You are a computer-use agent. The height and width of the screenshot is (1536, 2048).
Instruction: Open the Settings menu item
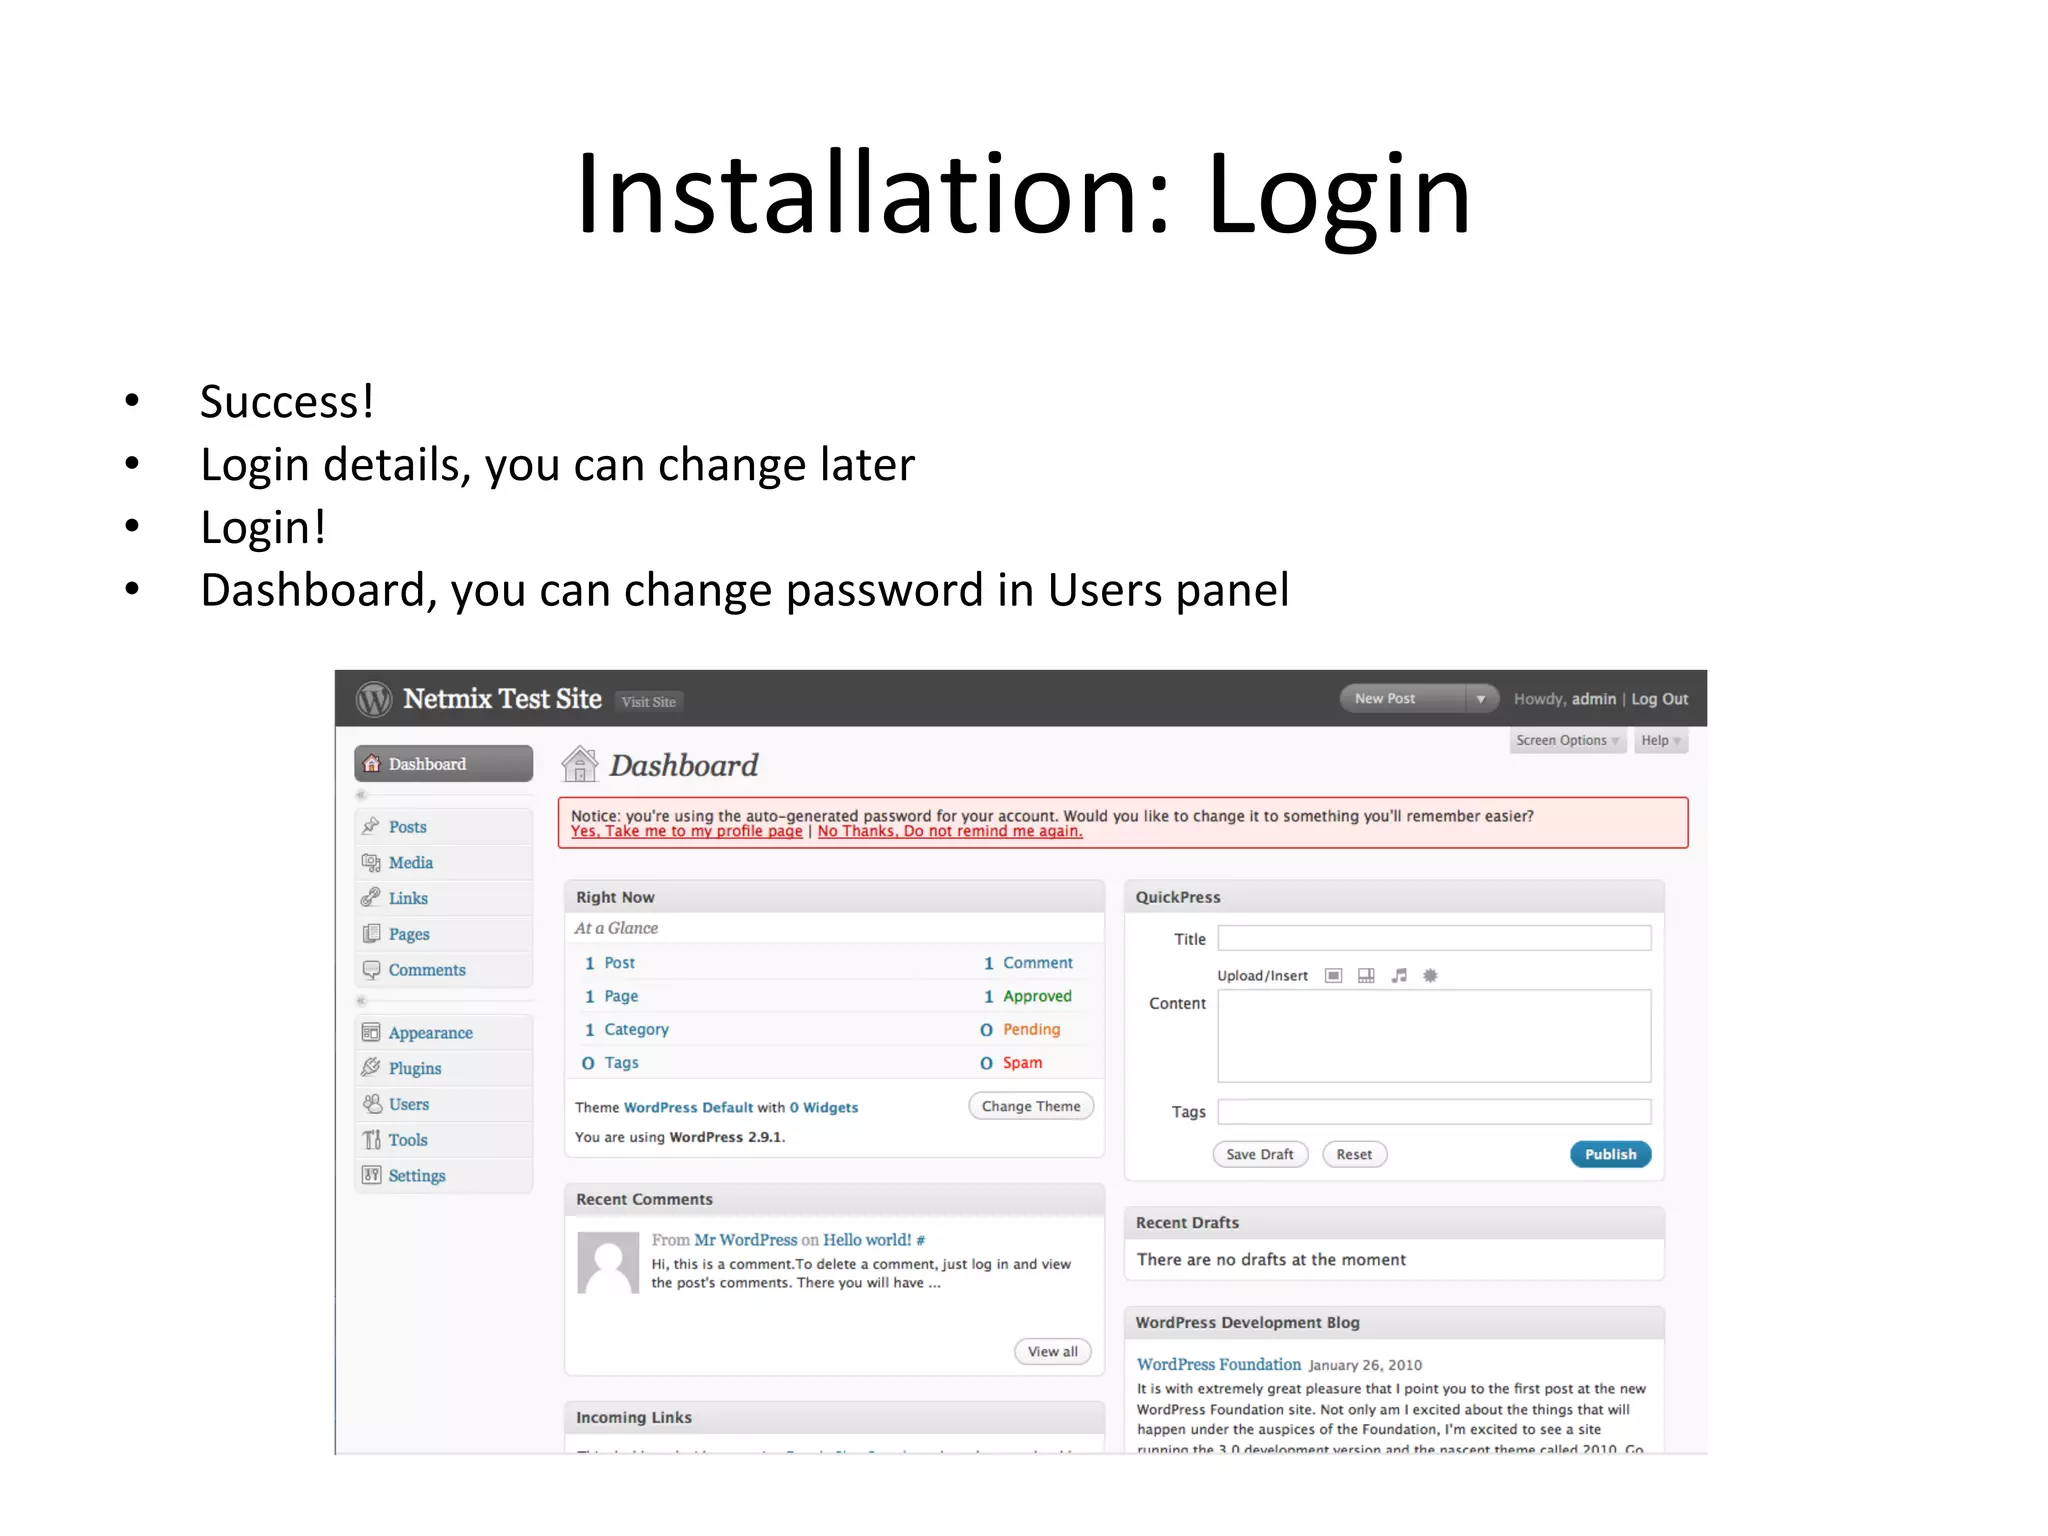tap(443, 1175)
